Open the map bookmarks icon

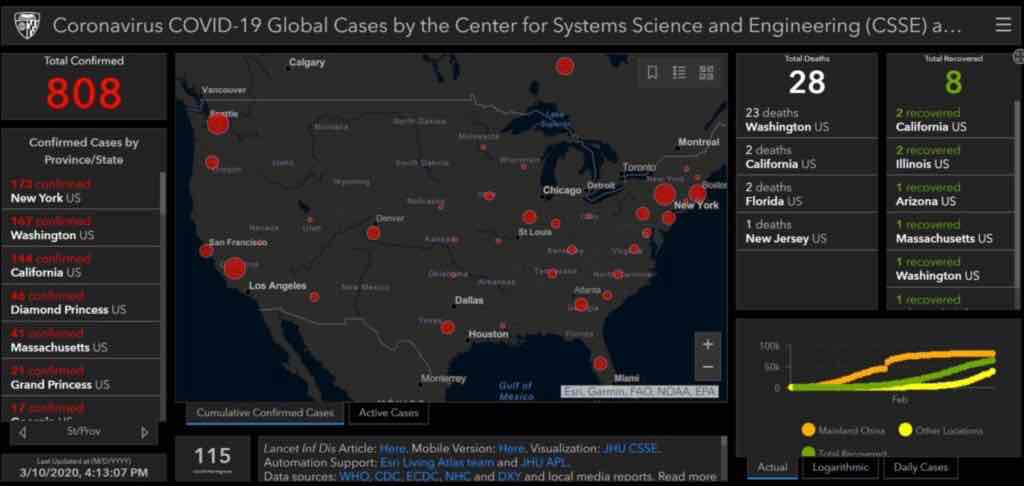tap(652, 73)
